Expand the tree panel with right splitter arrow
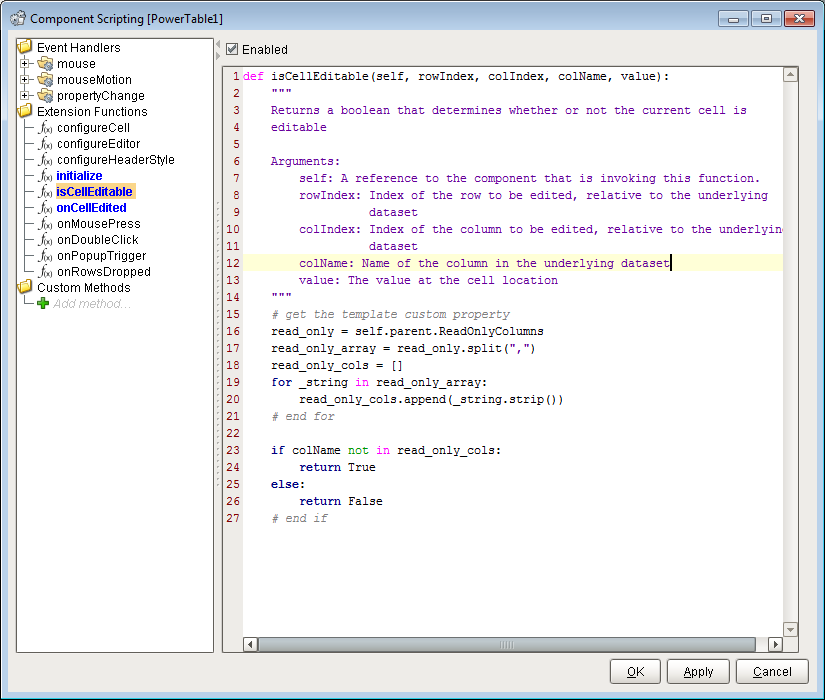This screenshot has height=700, width=825. click(218, 55)
